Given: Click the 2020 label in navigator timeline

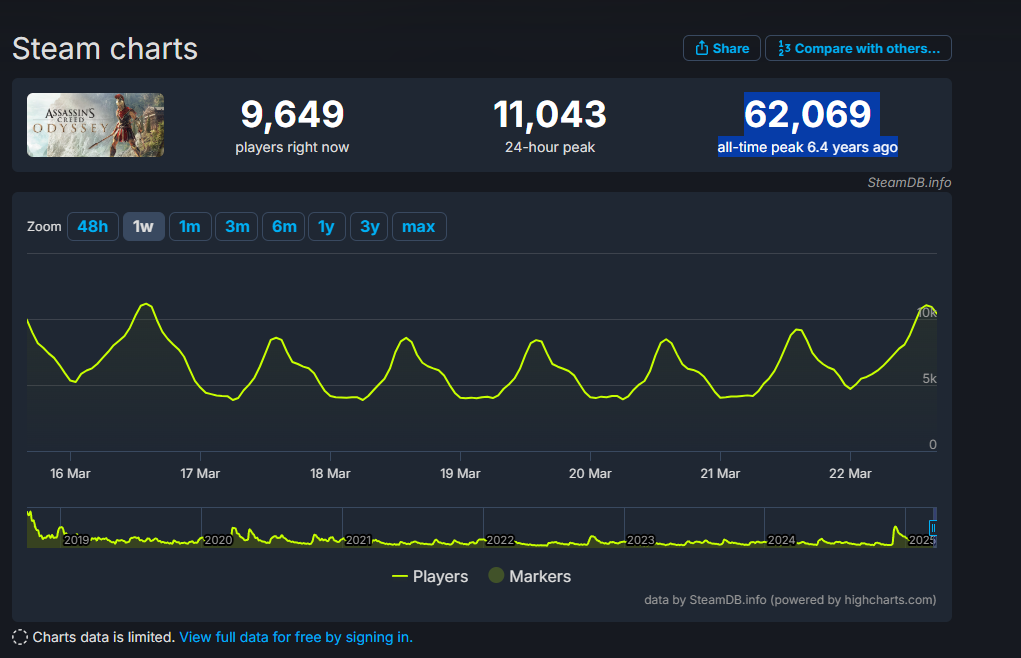Looking at the screenshot, I should pos(218,540).
